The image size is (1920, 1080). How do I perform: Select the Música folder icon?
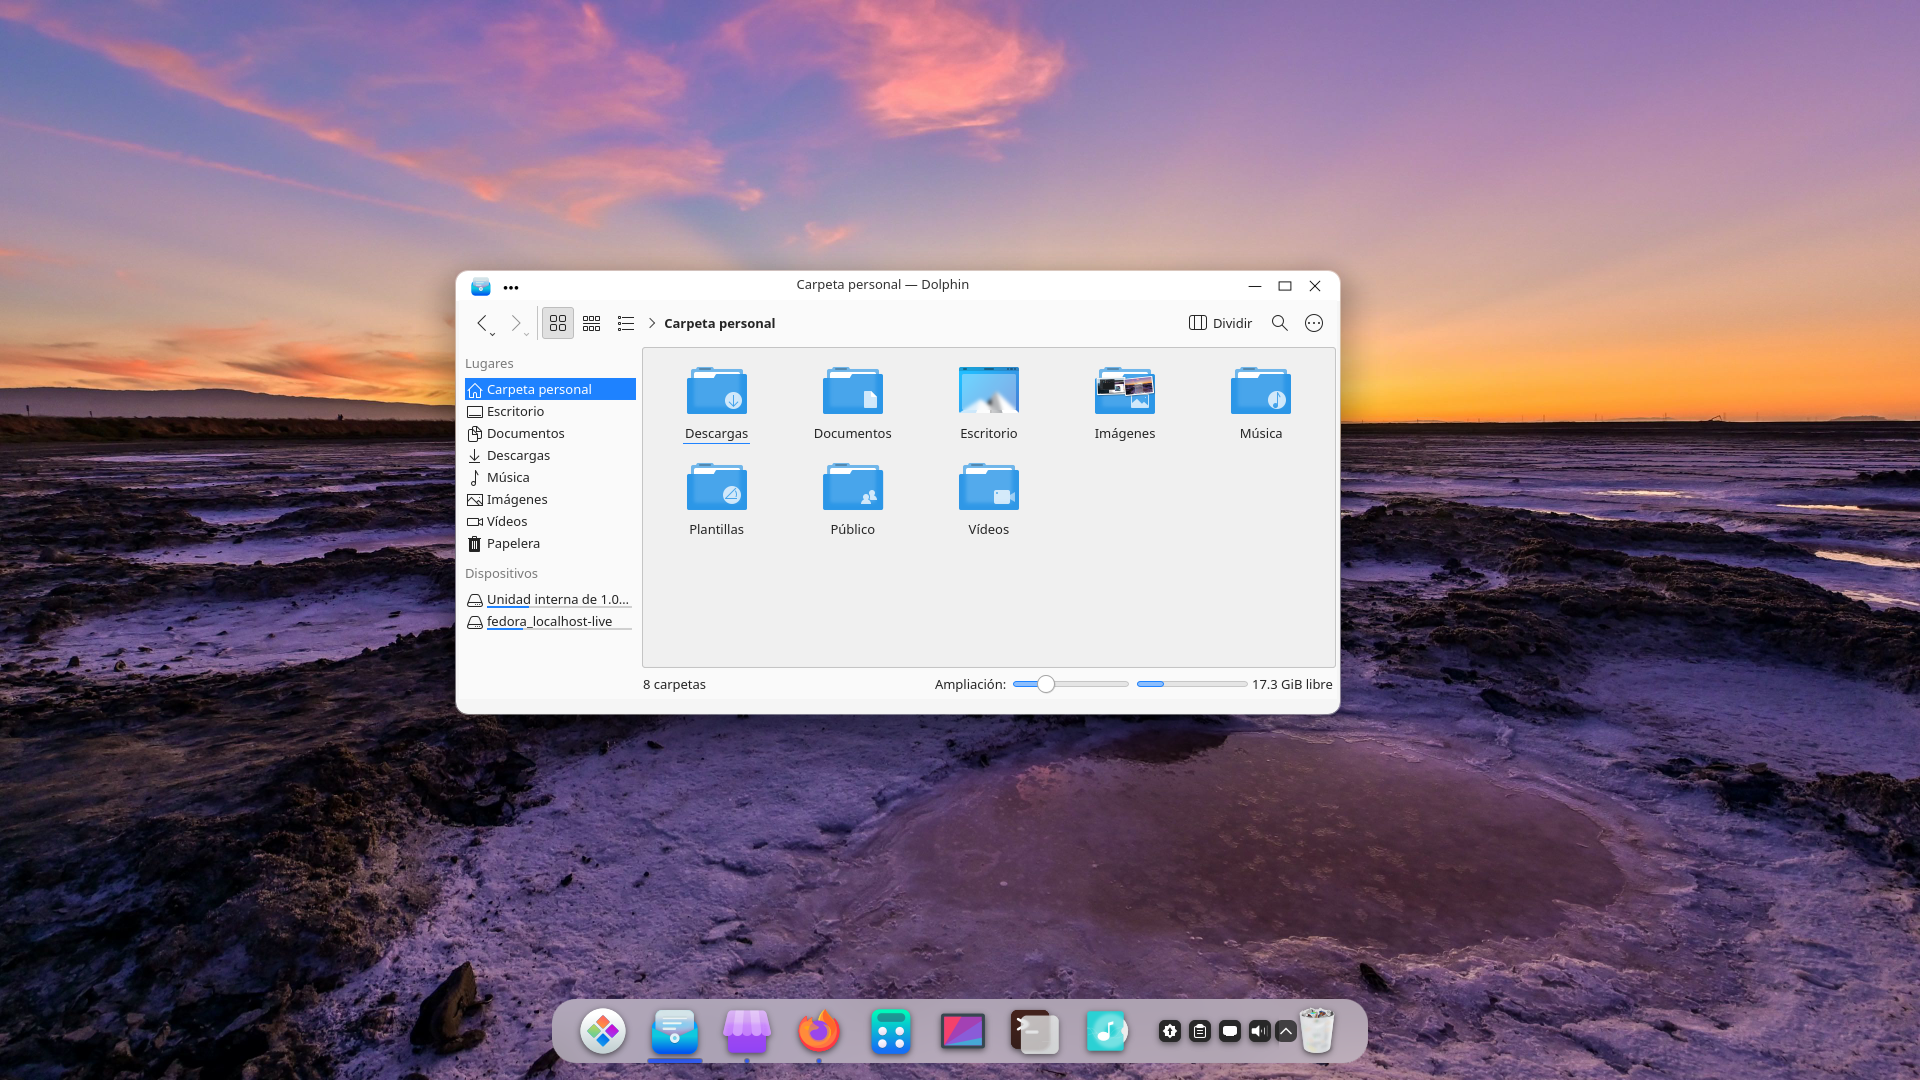tap(1261, 391)
